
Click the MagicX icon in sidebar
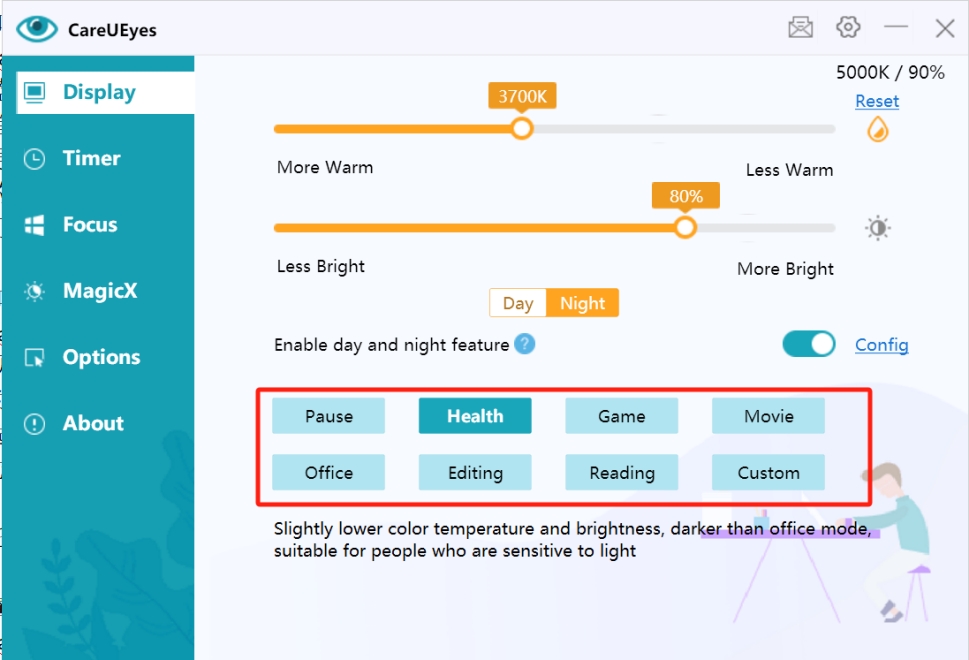coord(35,291)
